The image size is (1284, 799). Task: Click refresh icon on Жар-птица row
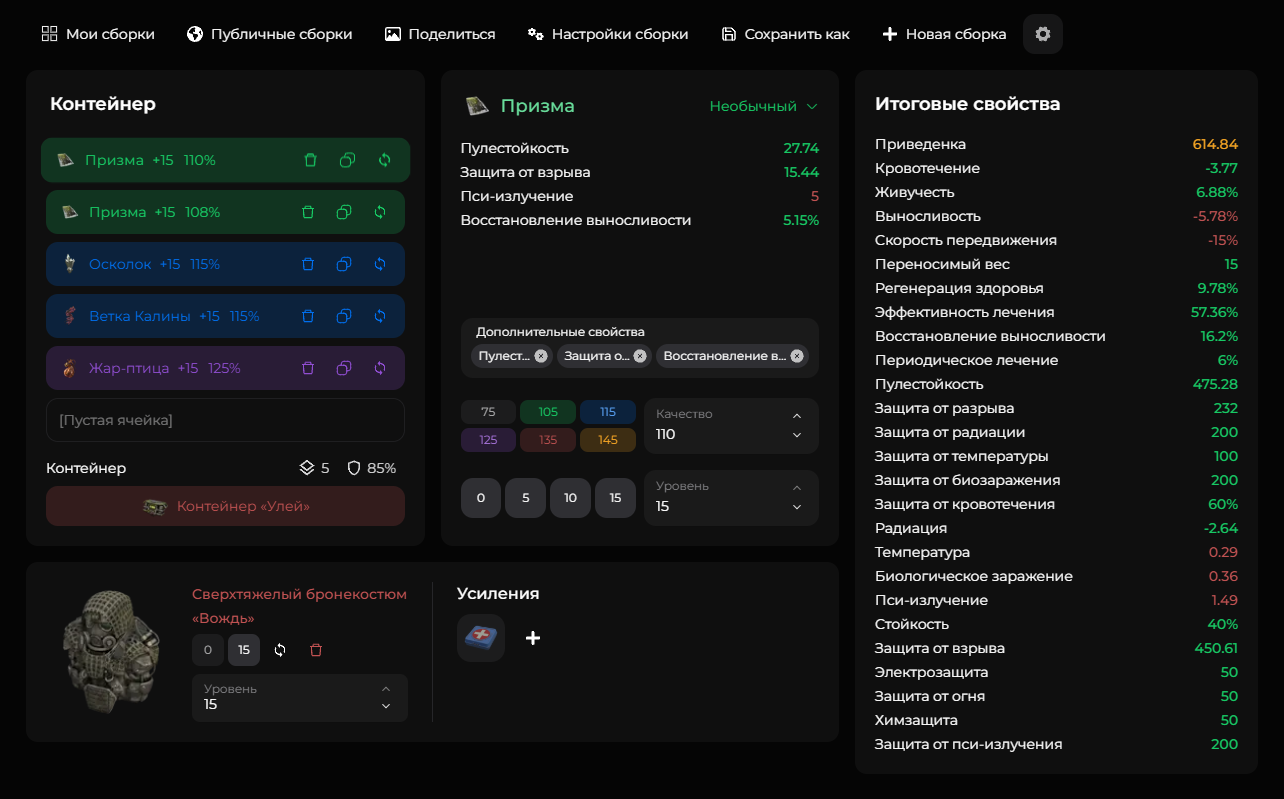[380, 368]
